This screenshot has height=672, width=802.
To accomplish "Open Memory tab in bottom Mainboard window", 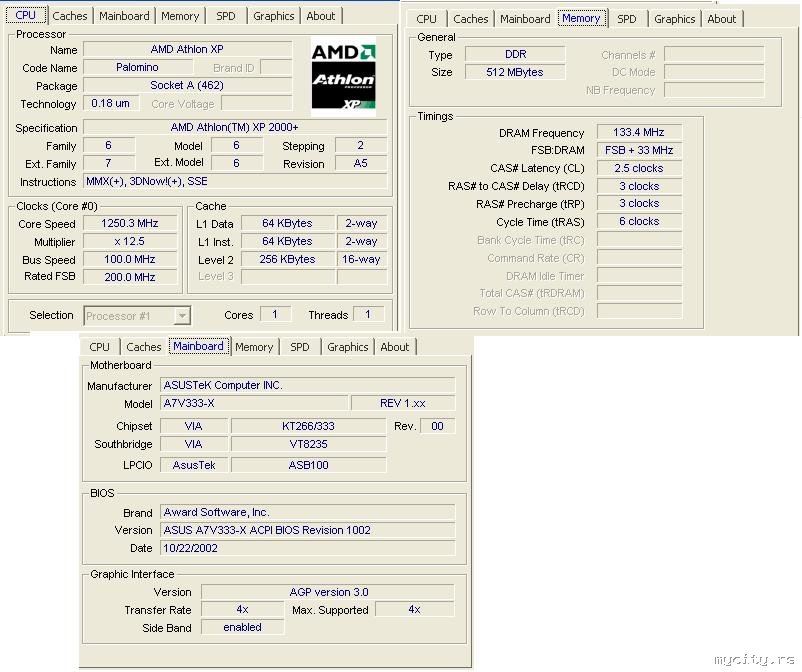I will pyautogui.click(x=254, y=347).
